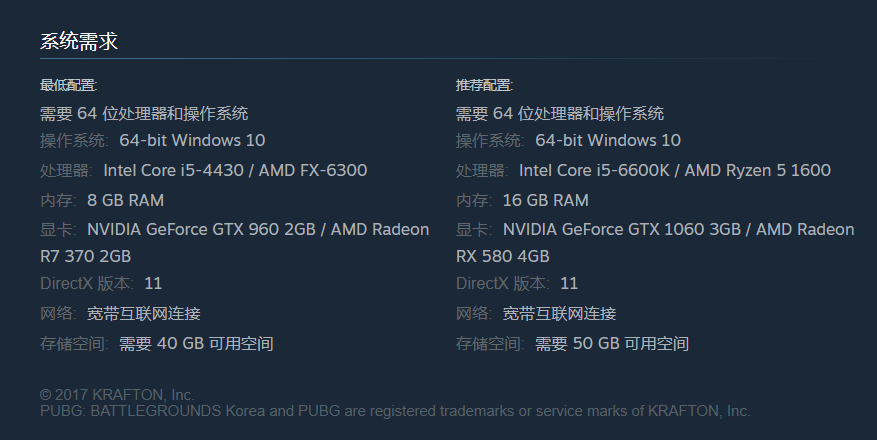Click the PUBG: BATTLEGROUNDS trademark notice line
The width and height of the screenshot is (877, 440).
[x=395, y=411]
